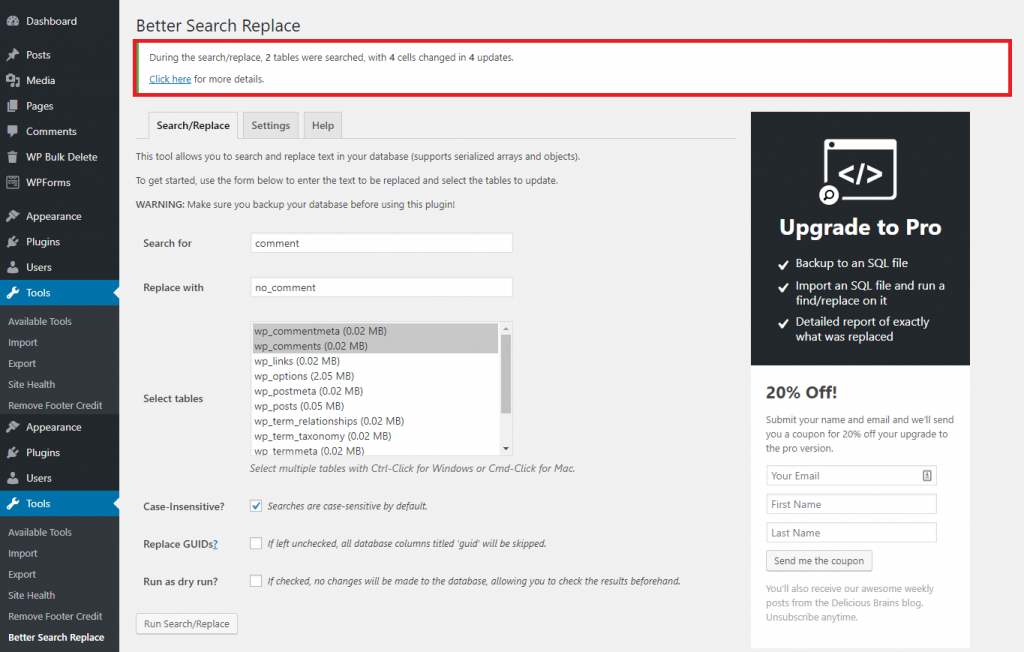
Task: Open upper Available Tools submenu item
Action: pyautogui.click(x=40, y=321)
